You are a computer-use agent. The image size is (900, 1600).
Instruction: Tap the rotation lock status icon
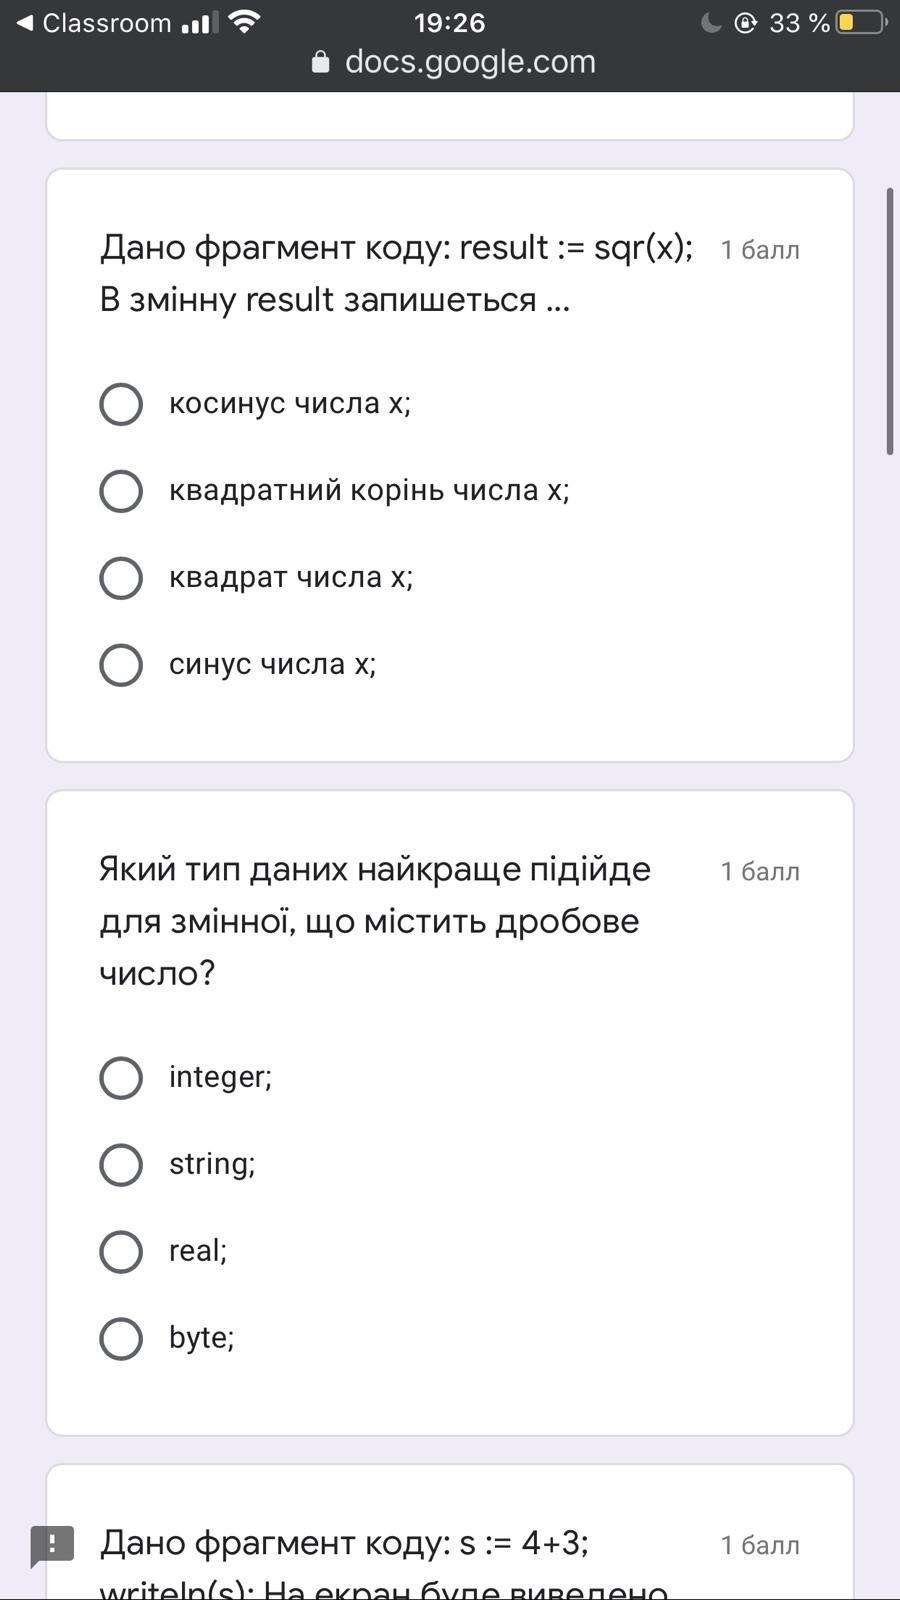pos(745,22)
